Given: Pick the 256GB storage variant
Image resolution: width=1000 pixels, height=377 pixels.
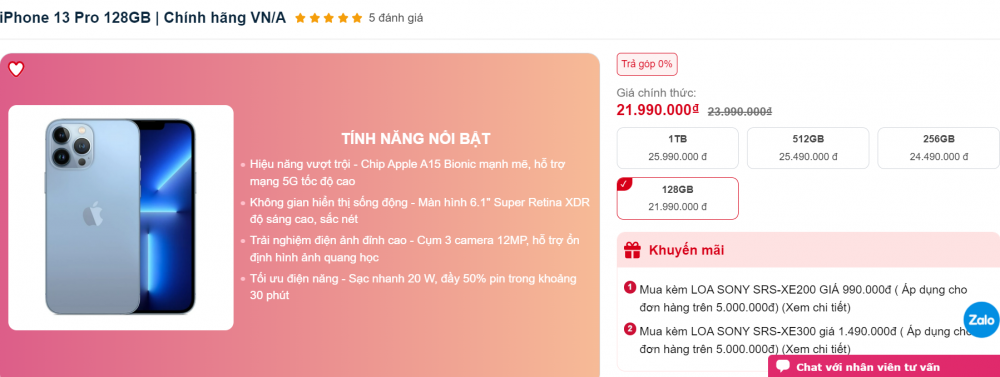Looking at the screenshot, I should [x=939, y=148].
